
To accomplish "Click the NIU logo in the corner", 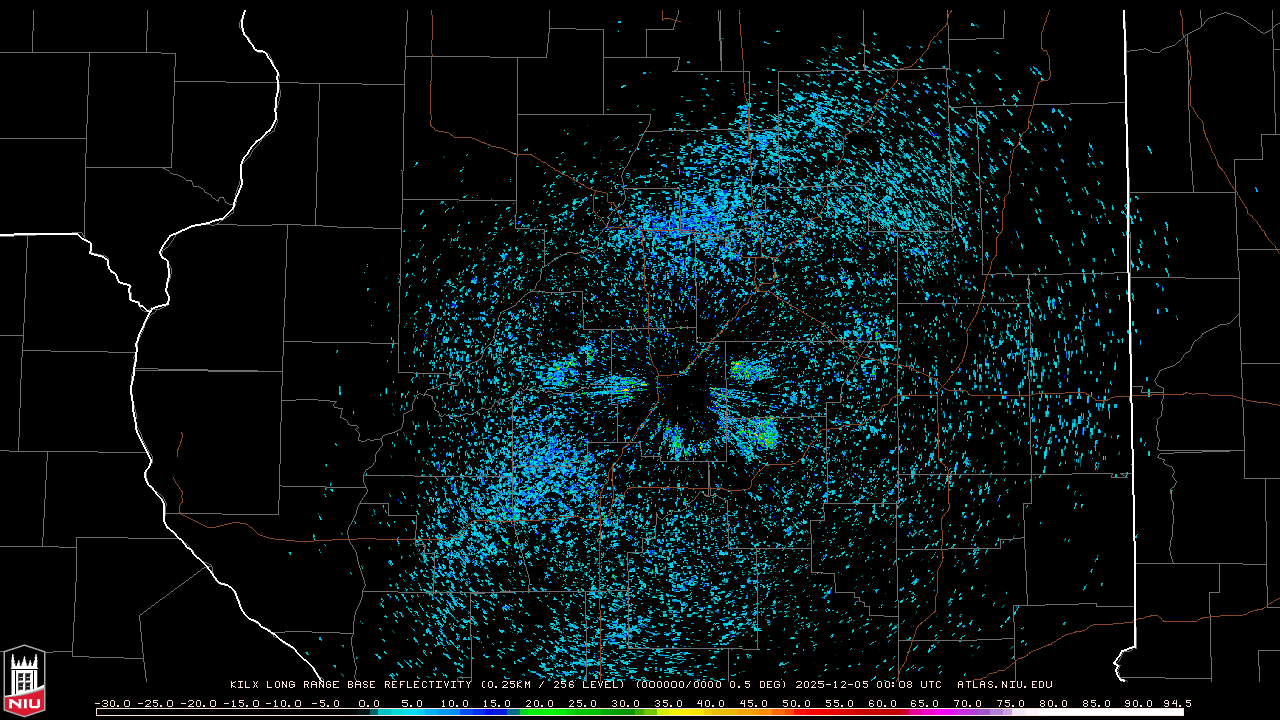I will (24, 681).
